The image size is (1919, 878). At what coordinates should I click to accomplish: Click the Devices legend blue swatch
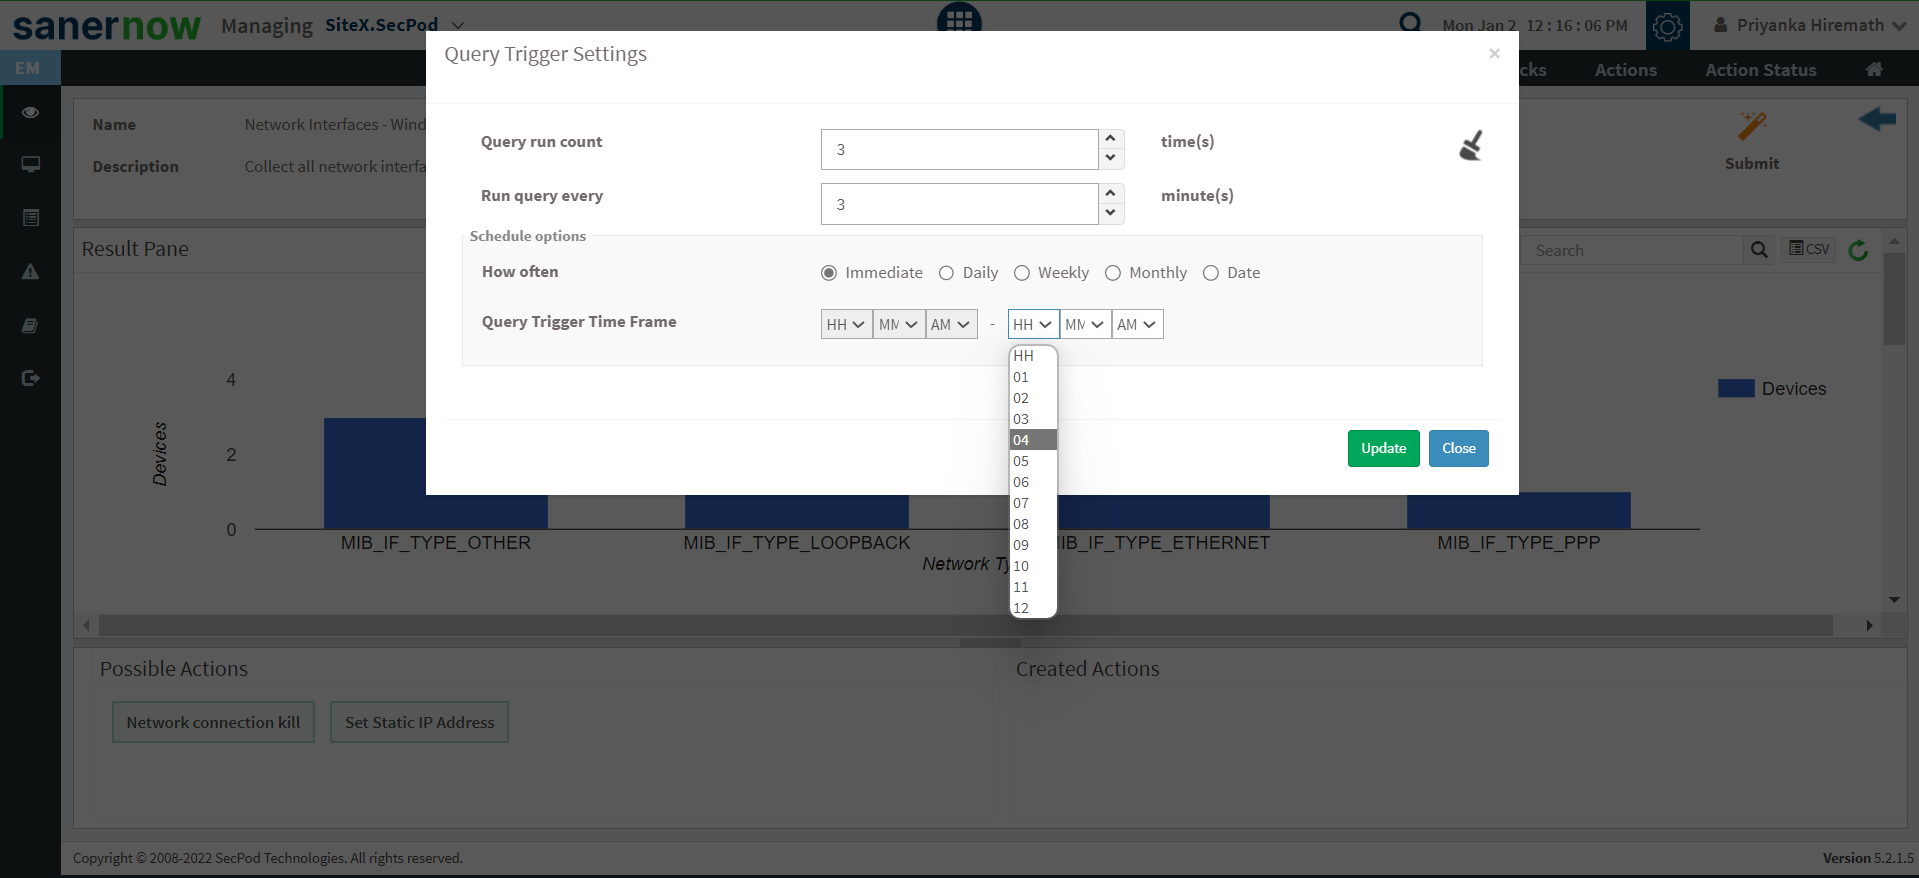pos(1736,389)
